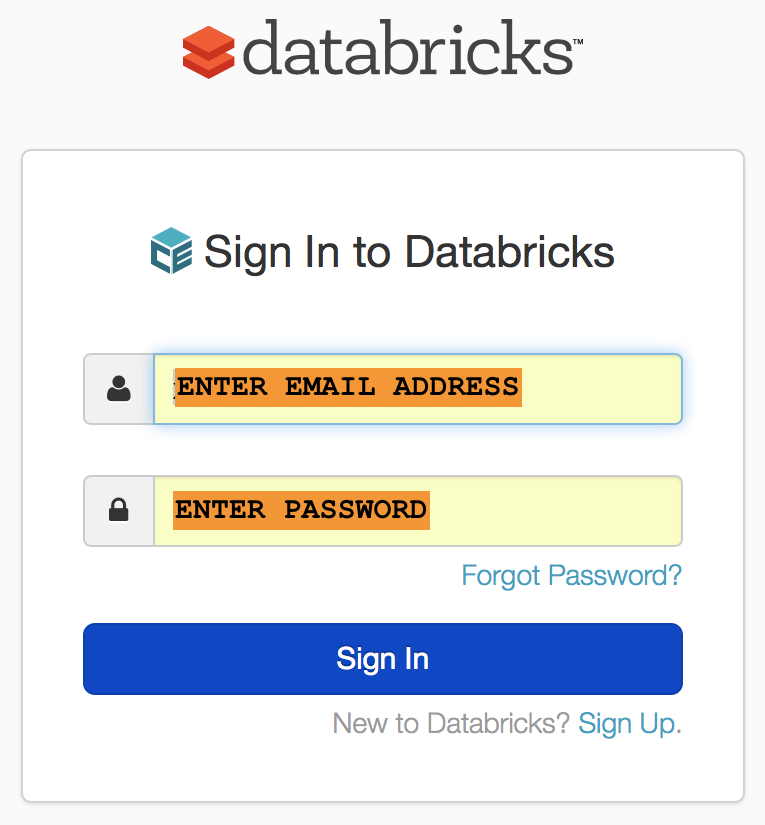Click the blue Sign In button

[x=383, y=659]
